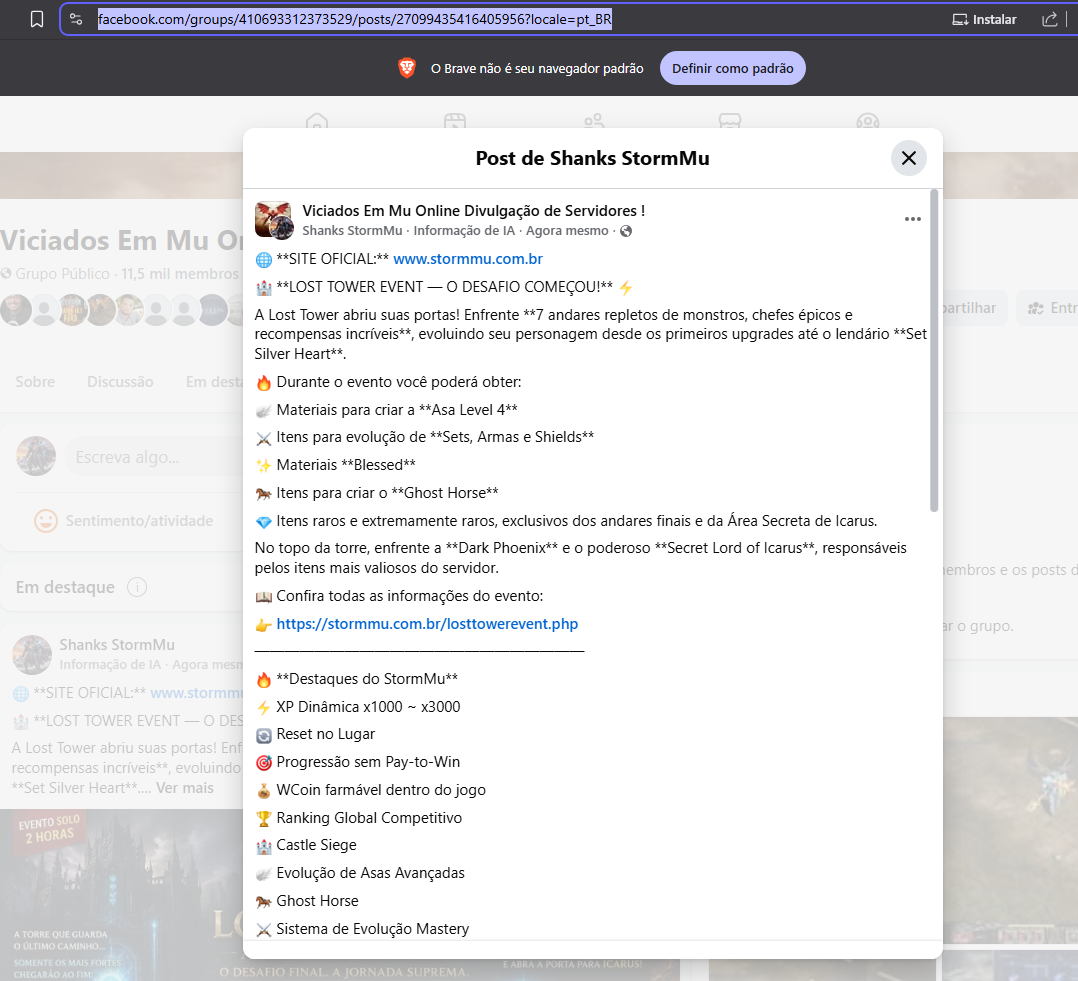Click the Escreva algo post input
This screenshot has height=981, width=1078.
(155, 457)
